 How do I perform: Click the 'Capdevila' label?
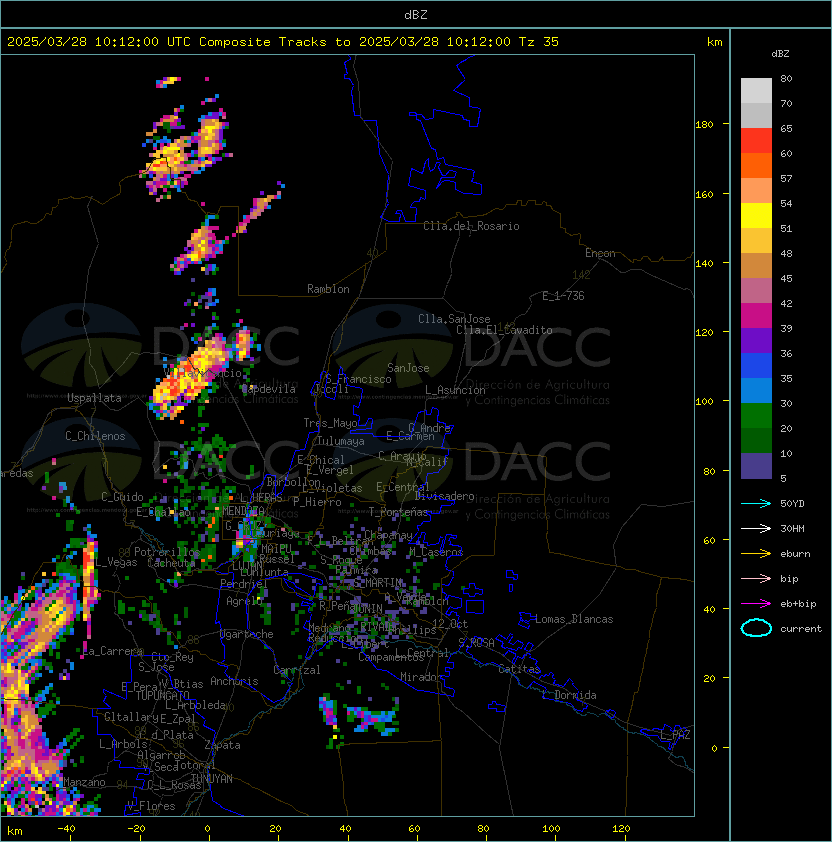pos(269,389)
